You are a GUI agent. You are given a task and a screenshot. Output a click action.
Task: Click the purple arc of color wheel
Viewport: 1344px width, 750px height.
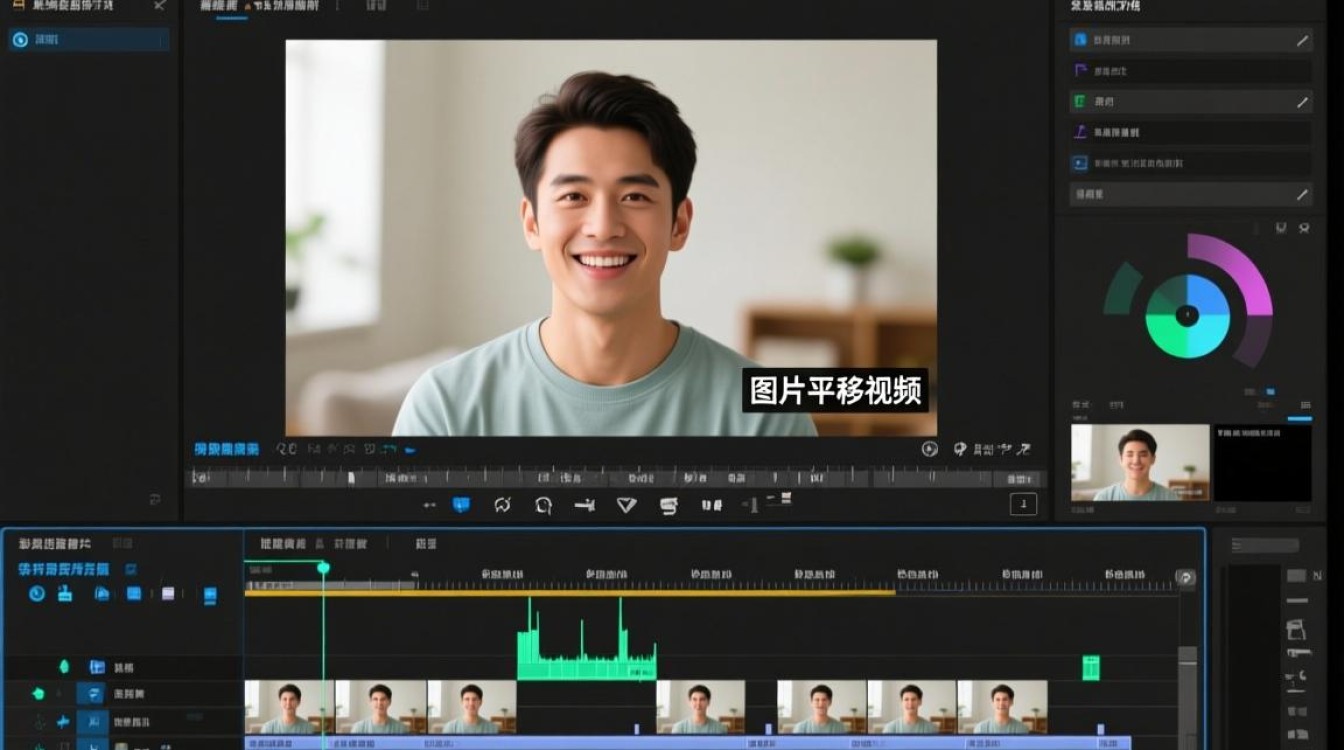point(1243,267)
